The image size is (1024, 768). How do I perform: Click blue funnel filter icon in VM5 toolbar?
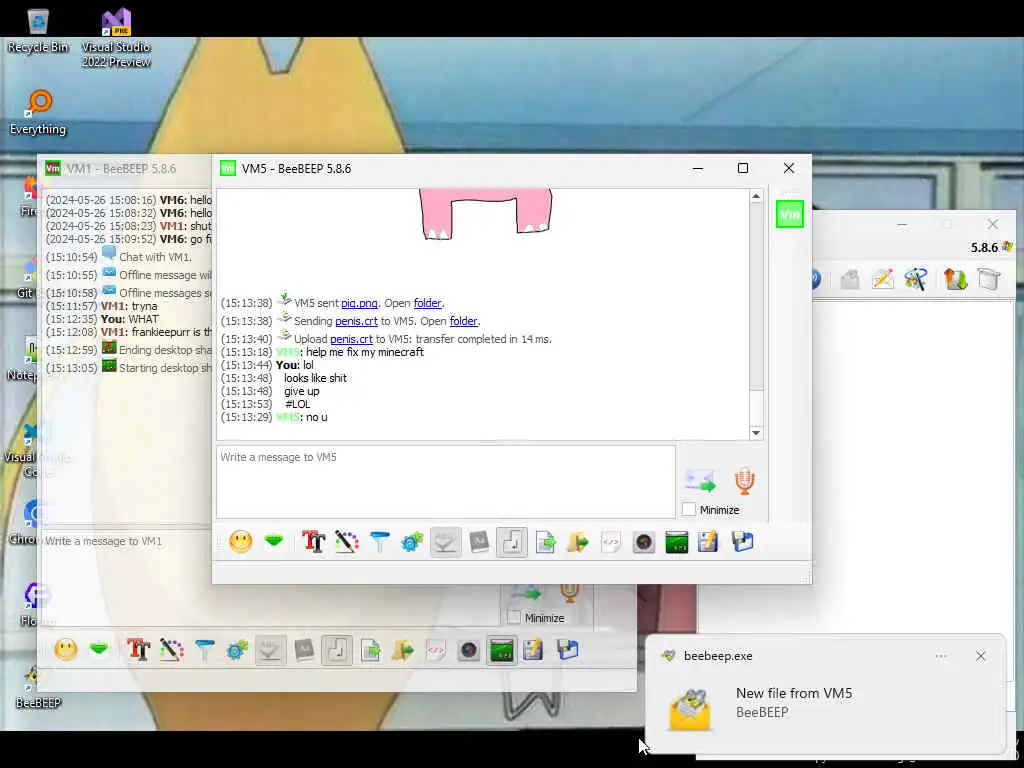tap(379, 541)
